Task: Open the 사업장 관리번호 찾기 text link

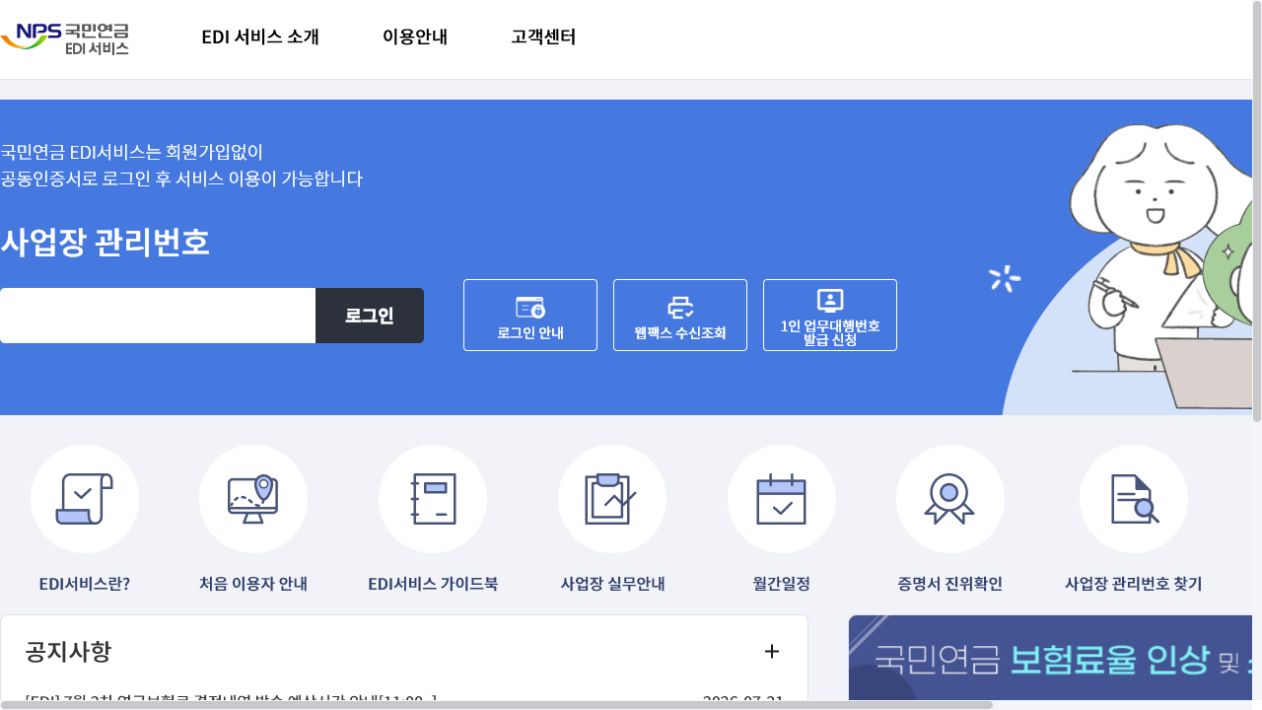Action: pyautogui.click(x=1134, y=584)
